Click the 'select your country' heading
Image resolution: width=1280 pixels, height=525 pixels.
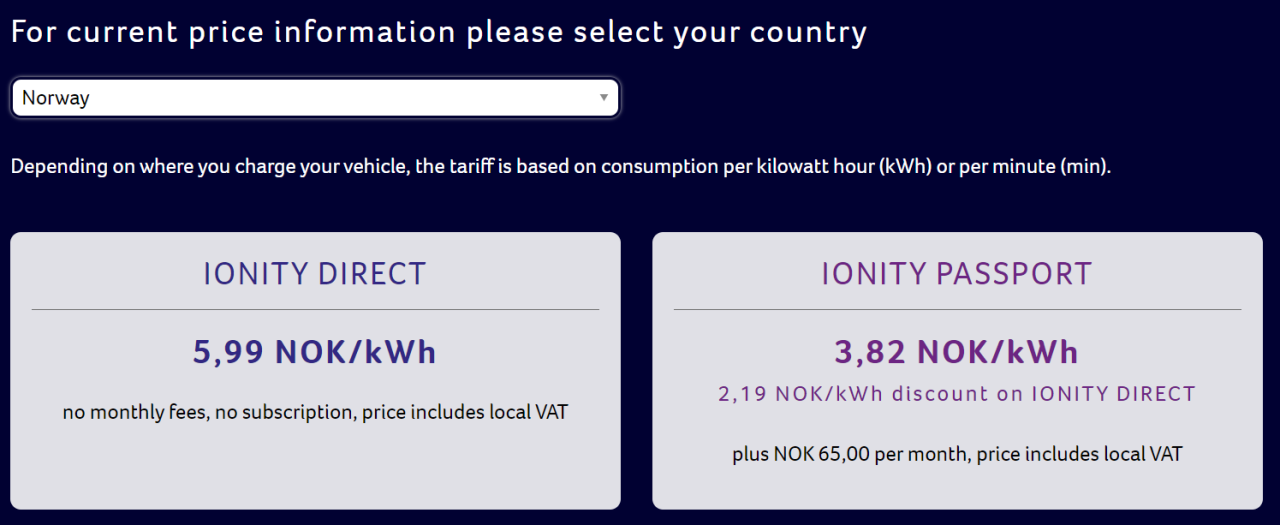[438, 32]
